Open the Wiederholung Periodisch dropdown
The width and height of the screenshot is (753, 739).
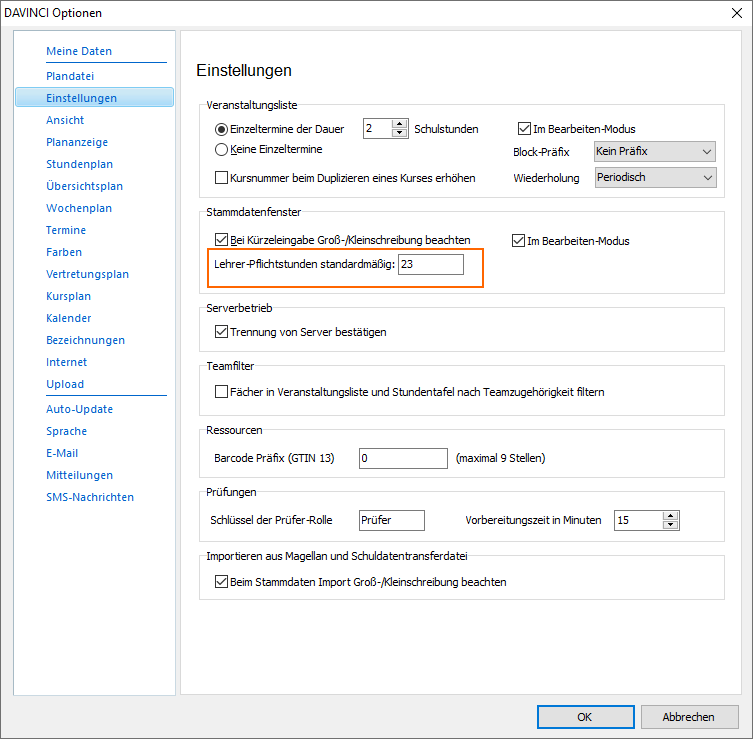click(x=656, y=177)
